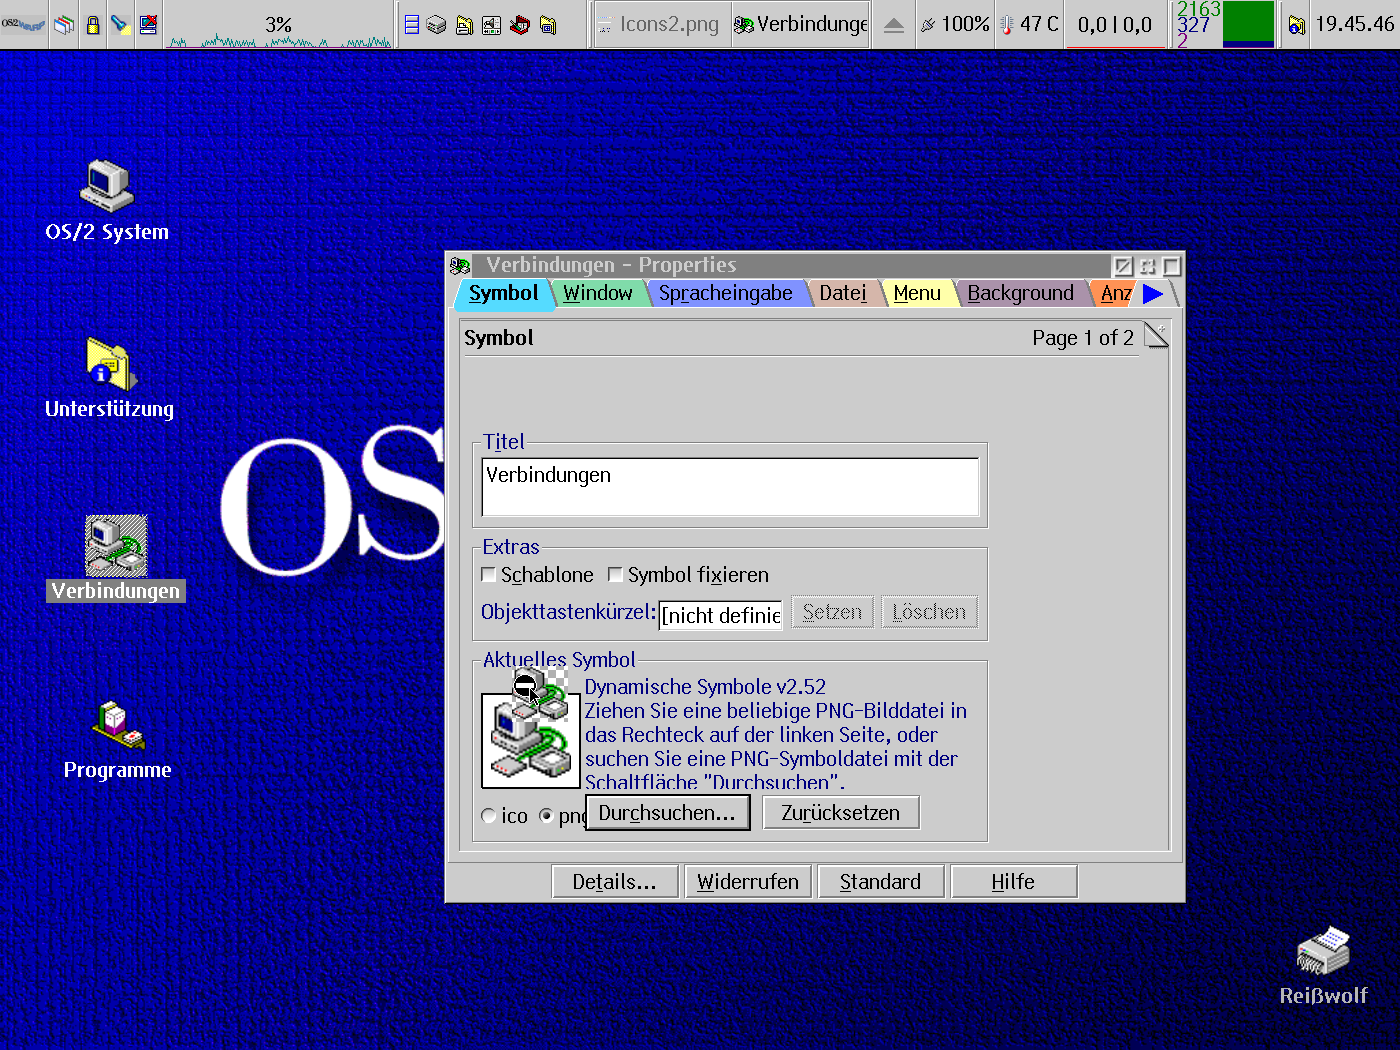Click the red toolbox icon in XCenter

tap(519, 24)
